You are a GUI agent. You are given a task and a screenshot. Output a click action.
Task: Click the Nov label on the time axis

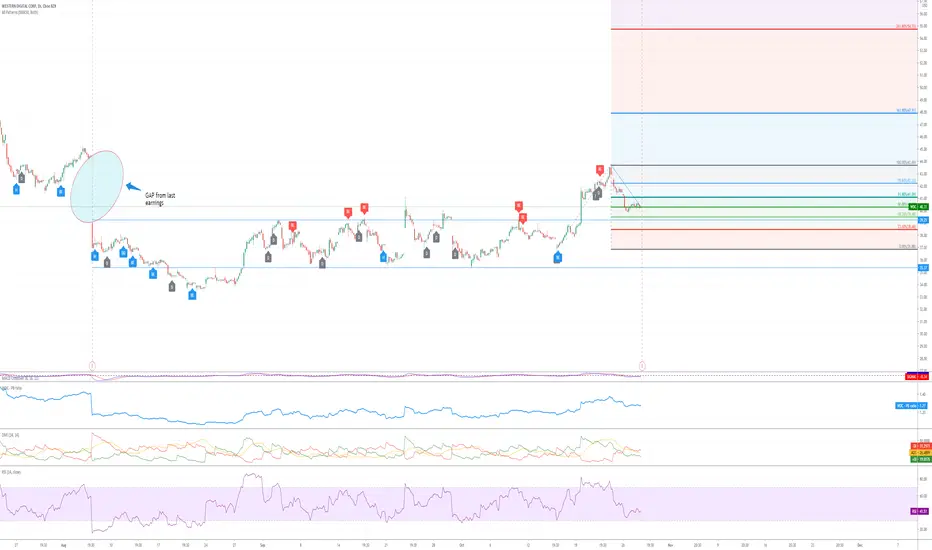[x=670, y=545]
